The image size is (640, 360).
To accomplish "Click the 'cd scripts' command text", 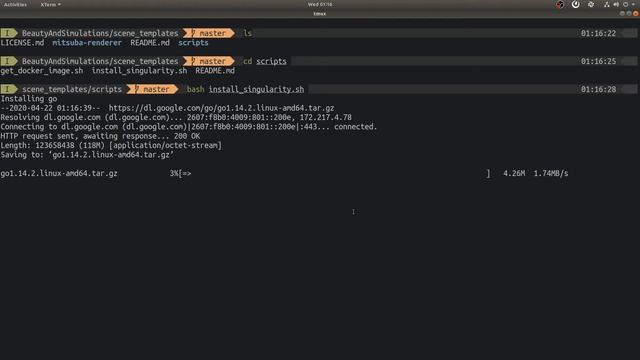I will [265, 61].
